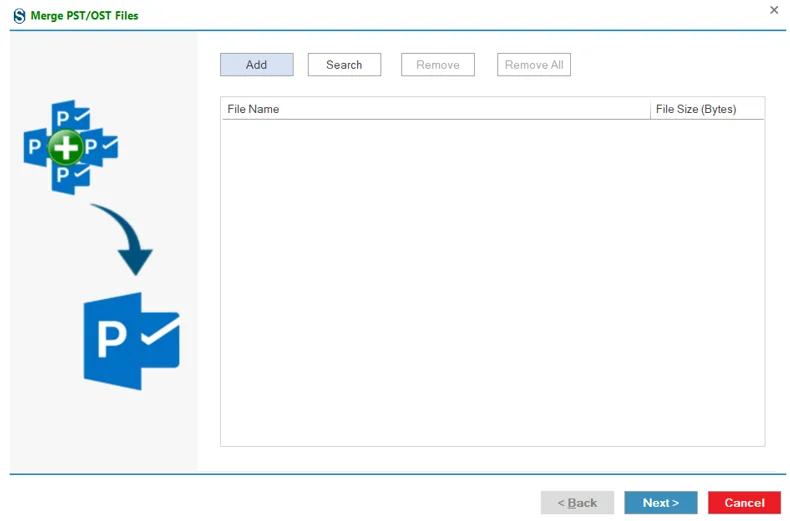Cancel the merge wizard

(x=744, y=502)
